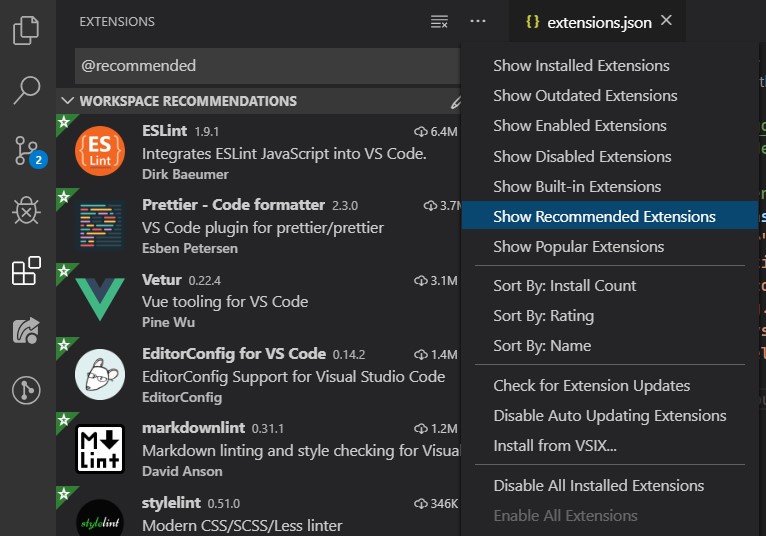This screenshot has width=766, height=536.
Task: Open the Search view in activity bar
Action: tap(26, 90)
